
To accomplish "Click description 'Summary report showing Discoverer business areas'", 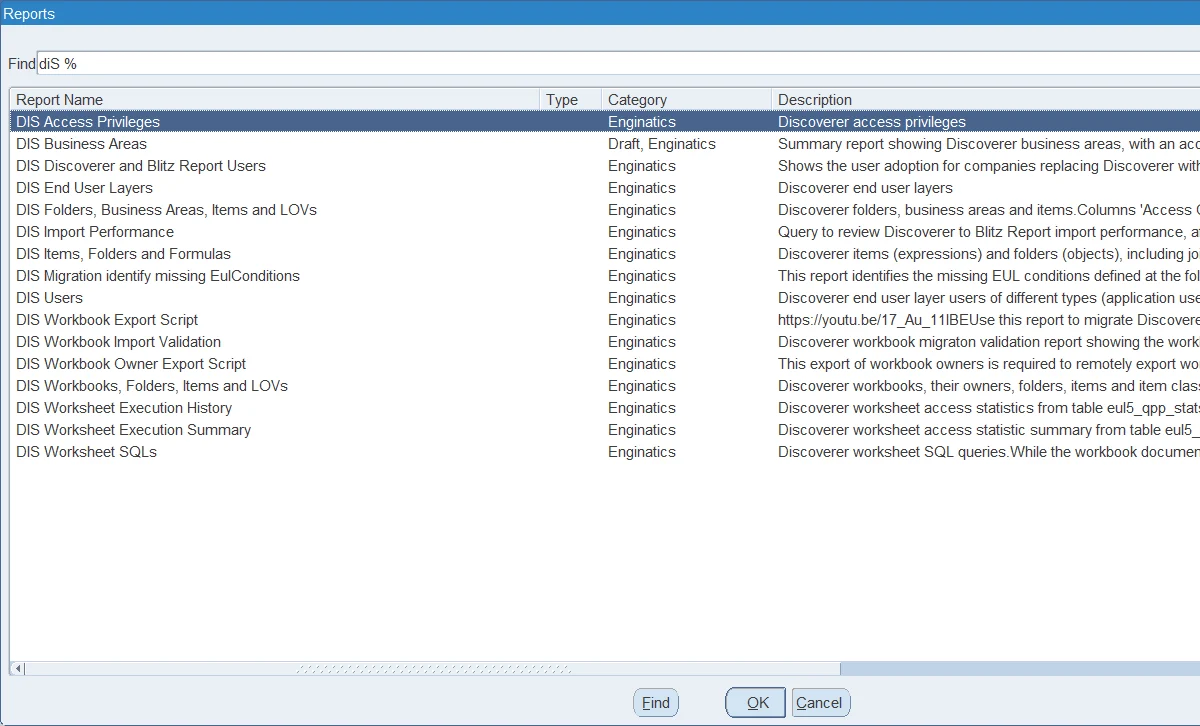I will [x=989, y=144].
